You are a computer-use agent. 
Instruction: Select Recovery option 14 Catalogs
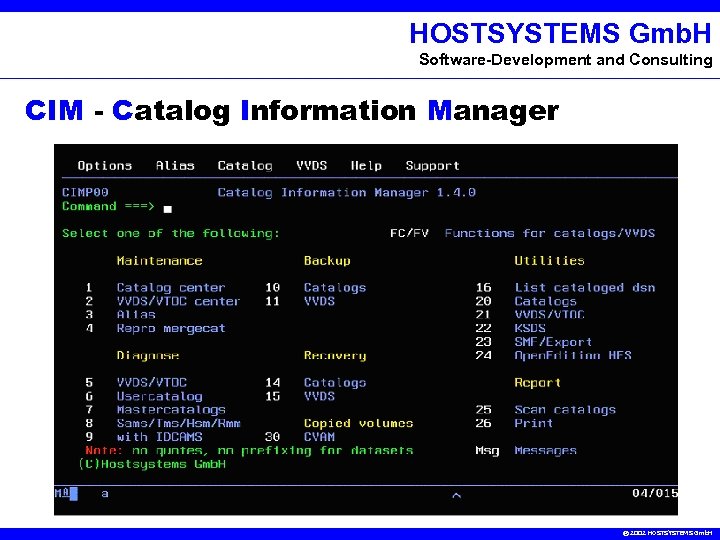point(315,383)
